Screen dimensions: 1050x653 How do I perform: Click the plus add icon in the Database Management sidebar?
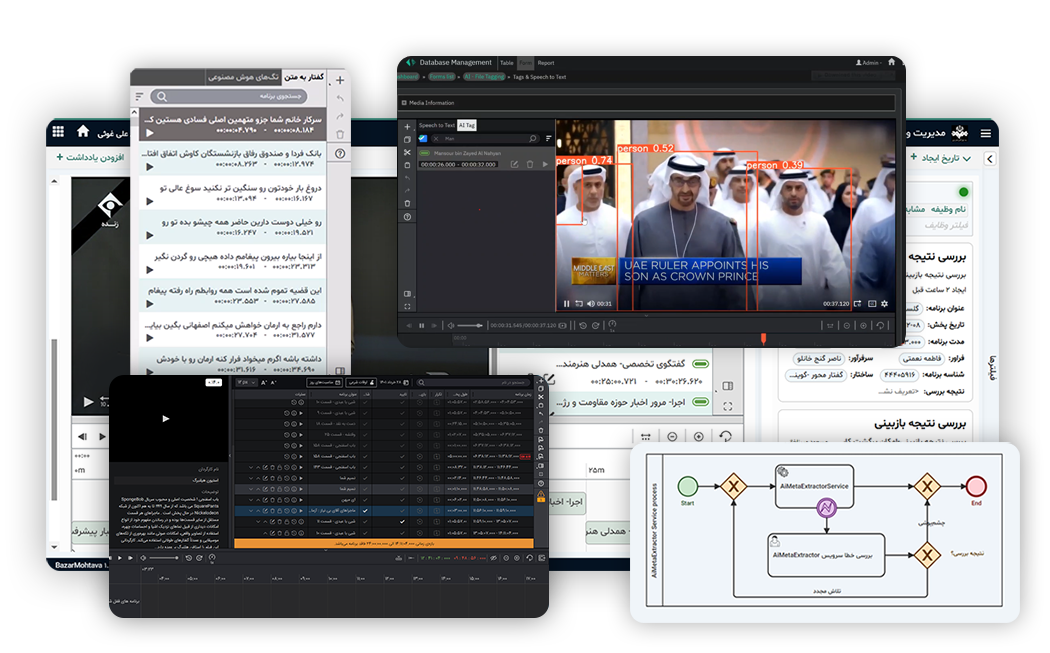click(407, 127)
